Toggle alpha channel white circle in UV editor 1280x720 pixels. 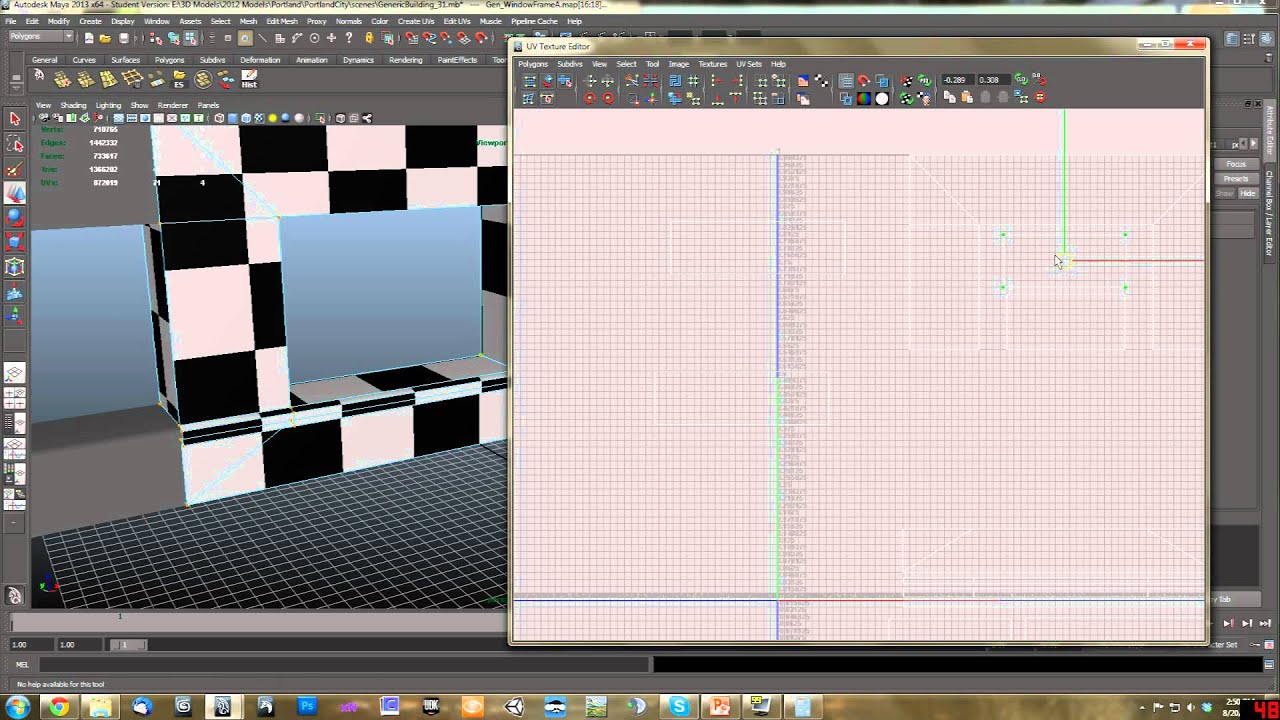pyautogui.click(x=882, y=98)
